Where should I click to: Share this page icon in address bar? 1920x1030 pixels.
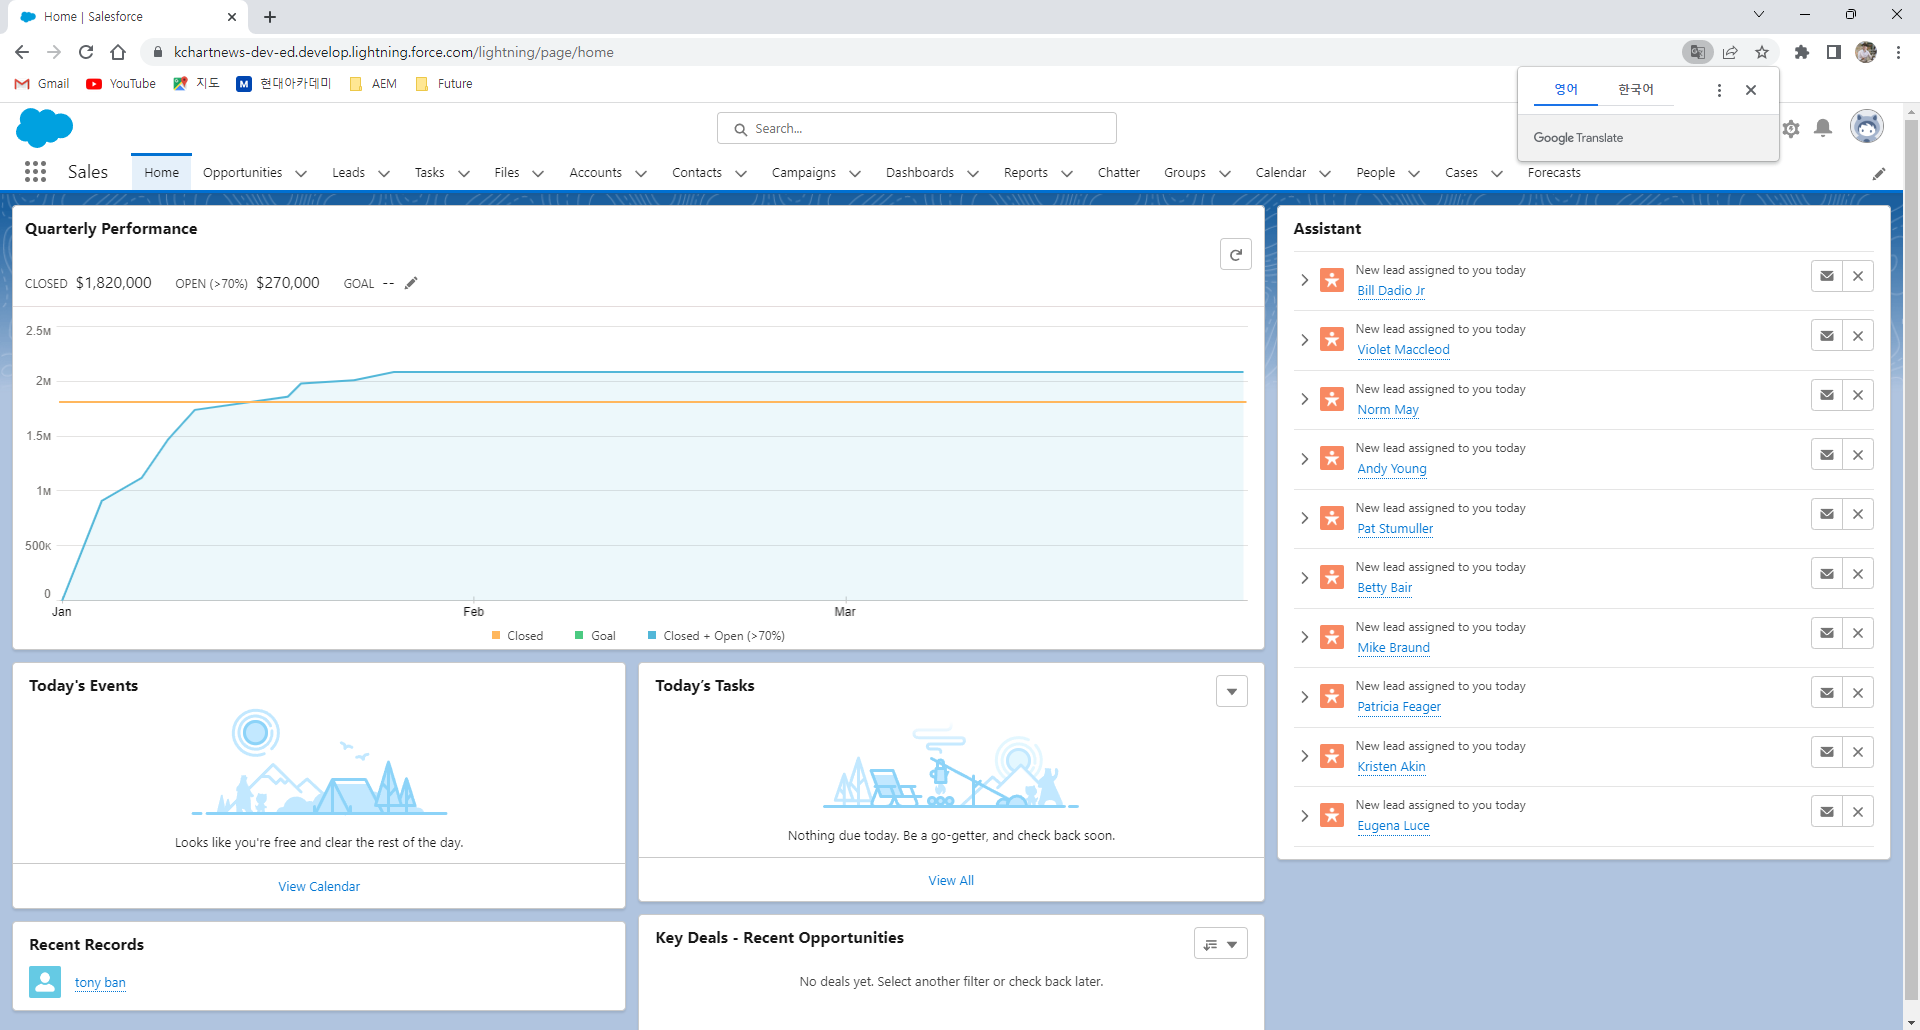(1730, 52)
